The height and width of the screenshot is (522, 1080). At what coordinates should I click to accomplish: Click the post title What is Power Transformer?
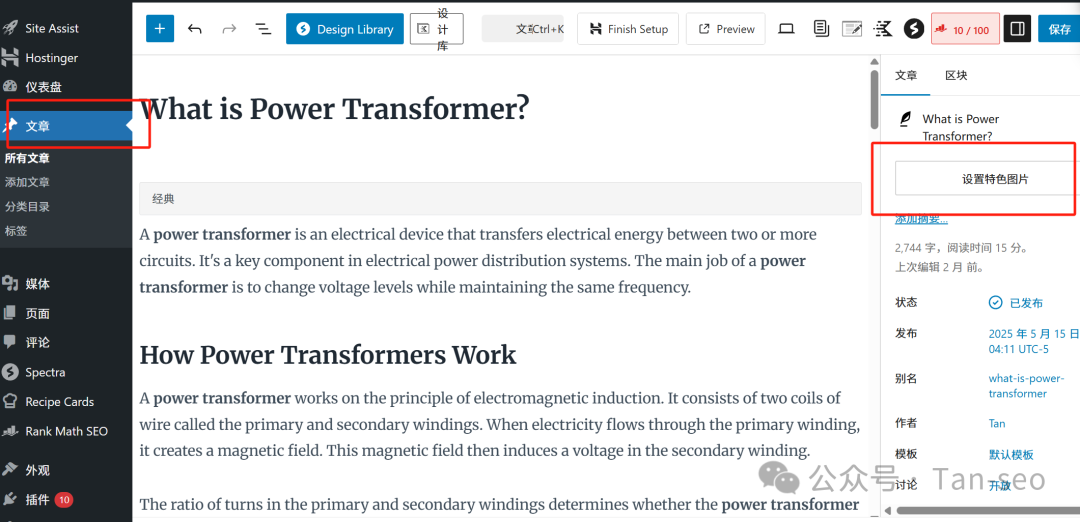point(335,109)
